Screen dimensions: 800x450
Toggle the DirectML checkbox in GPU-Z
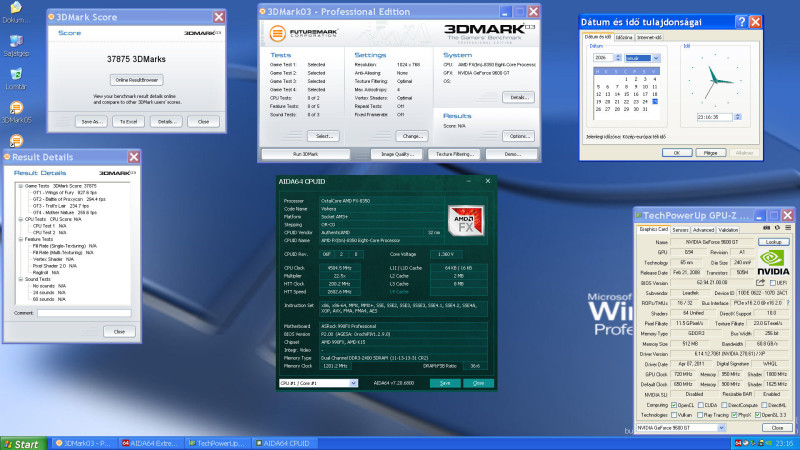[x=764, y=405]
